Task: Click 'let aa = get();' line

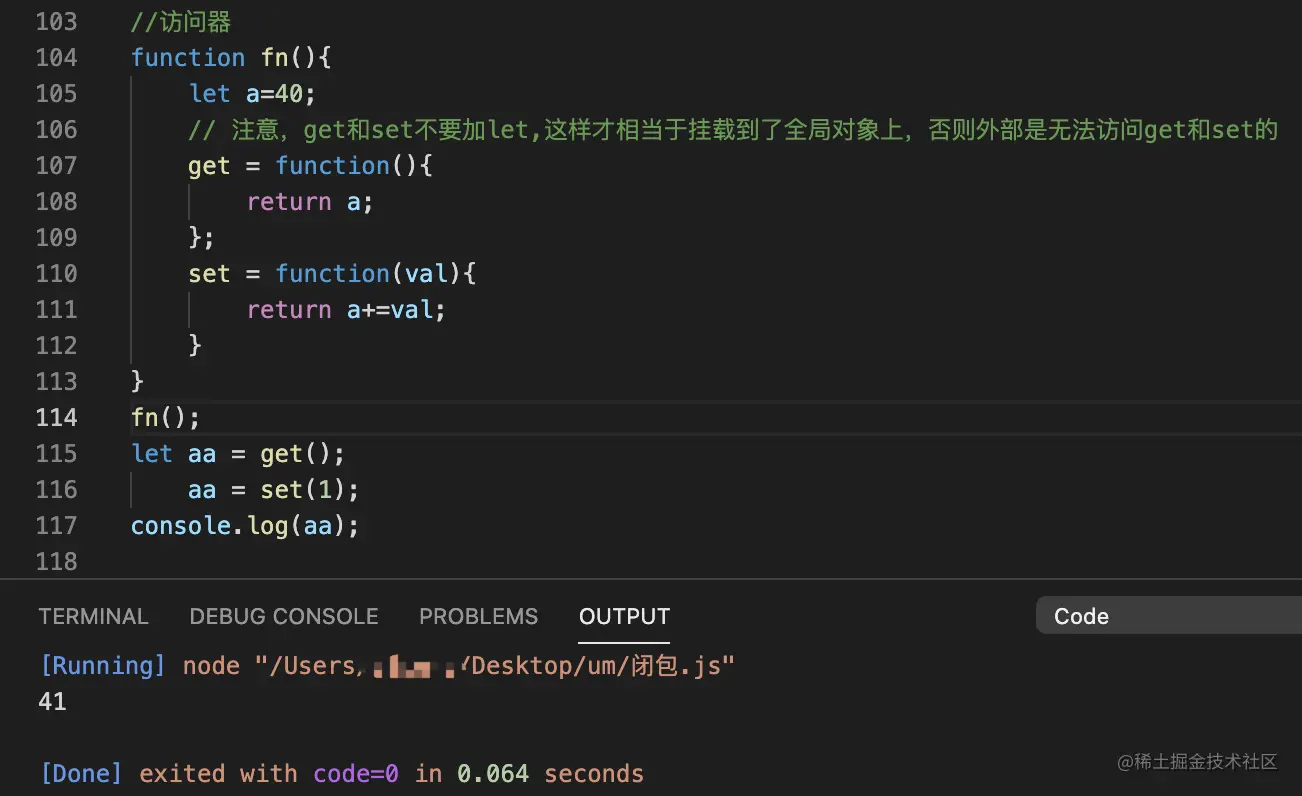Action: pos(238,453)
